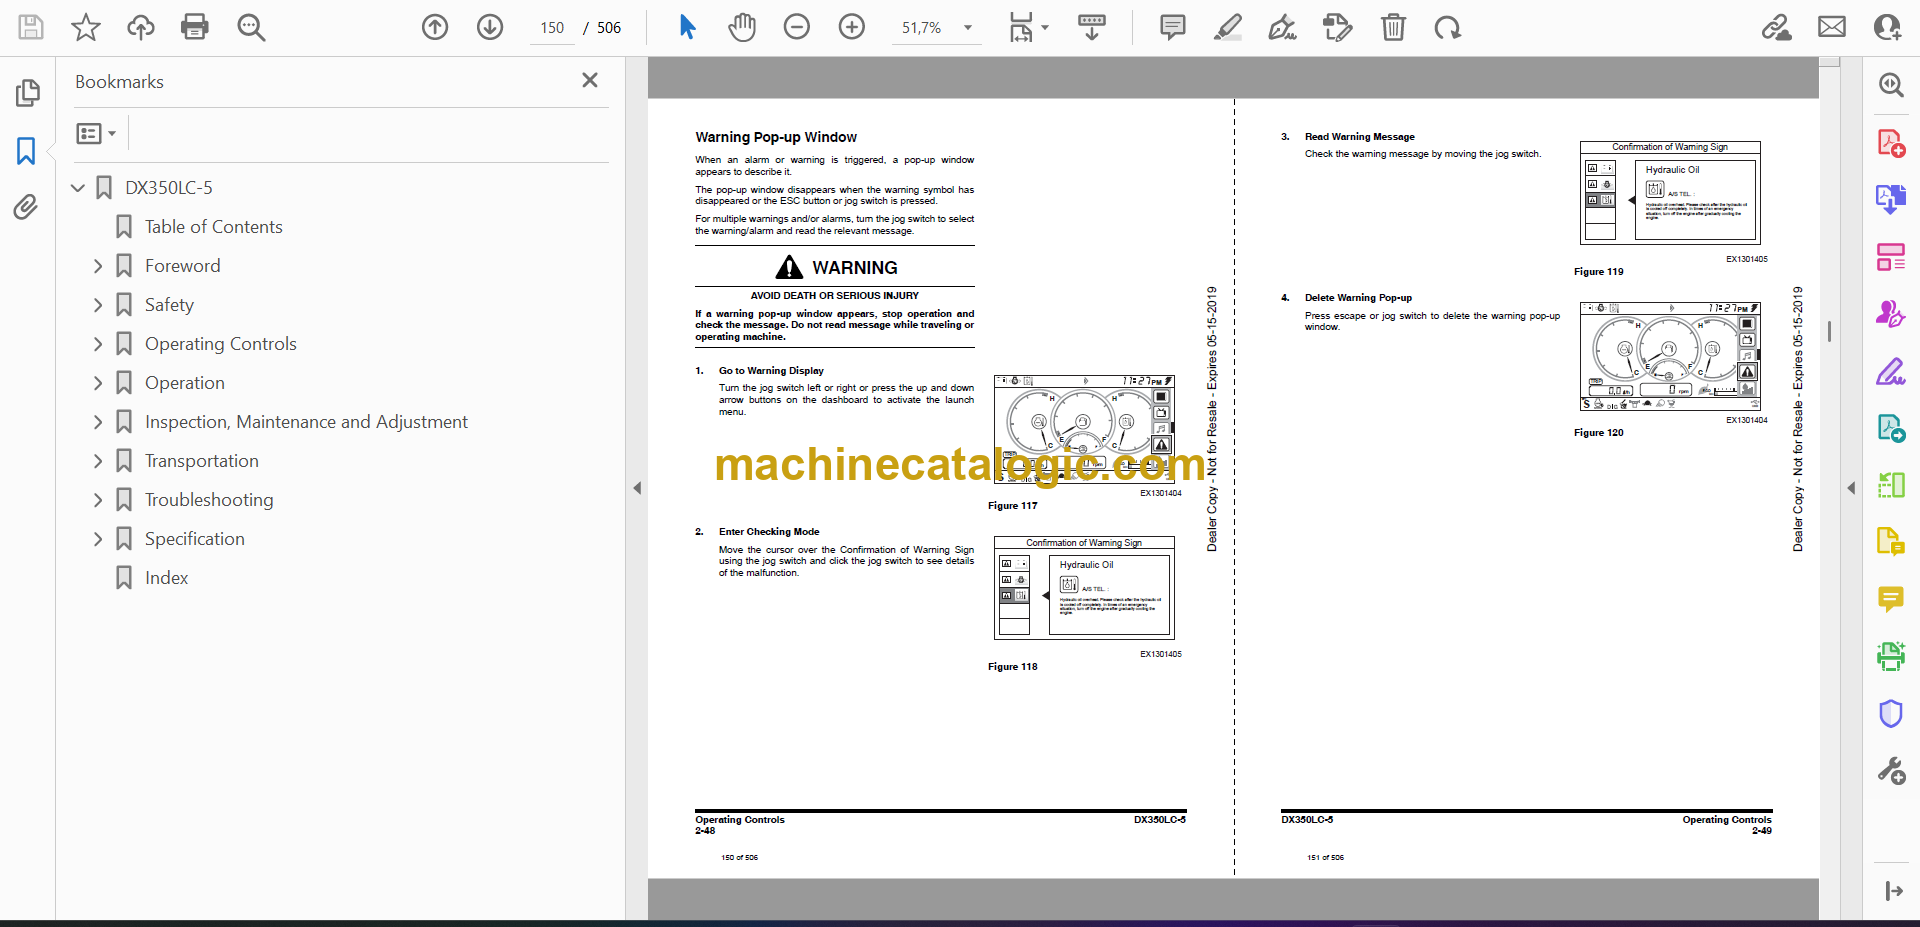Print the document

coord(195,27)
